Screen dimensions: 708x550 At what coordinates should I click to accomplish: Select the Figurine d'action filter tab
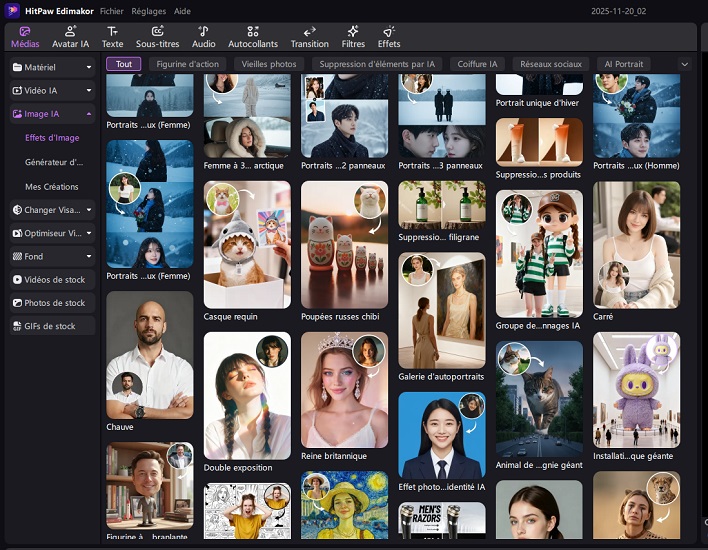point(187,64)
